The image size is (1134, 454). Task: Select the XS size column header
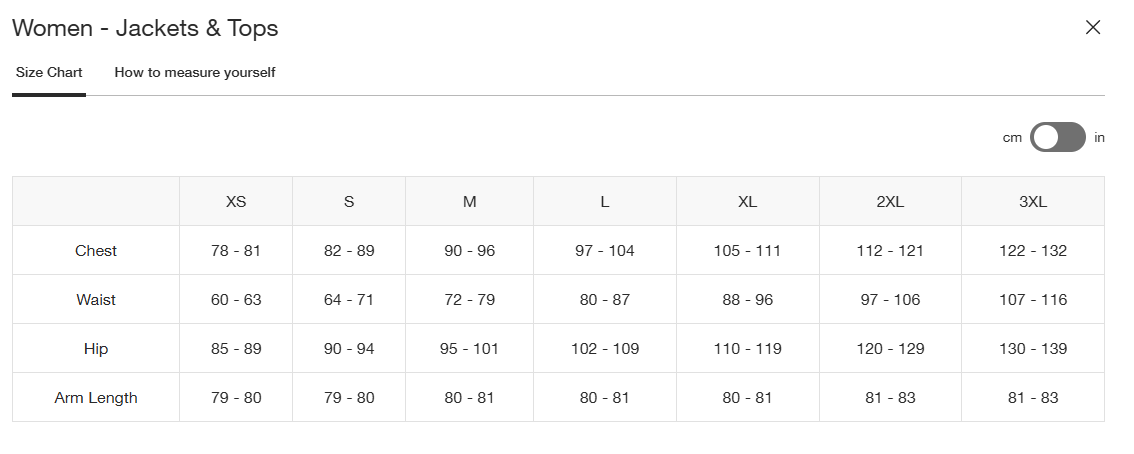(x=236, y=201)
